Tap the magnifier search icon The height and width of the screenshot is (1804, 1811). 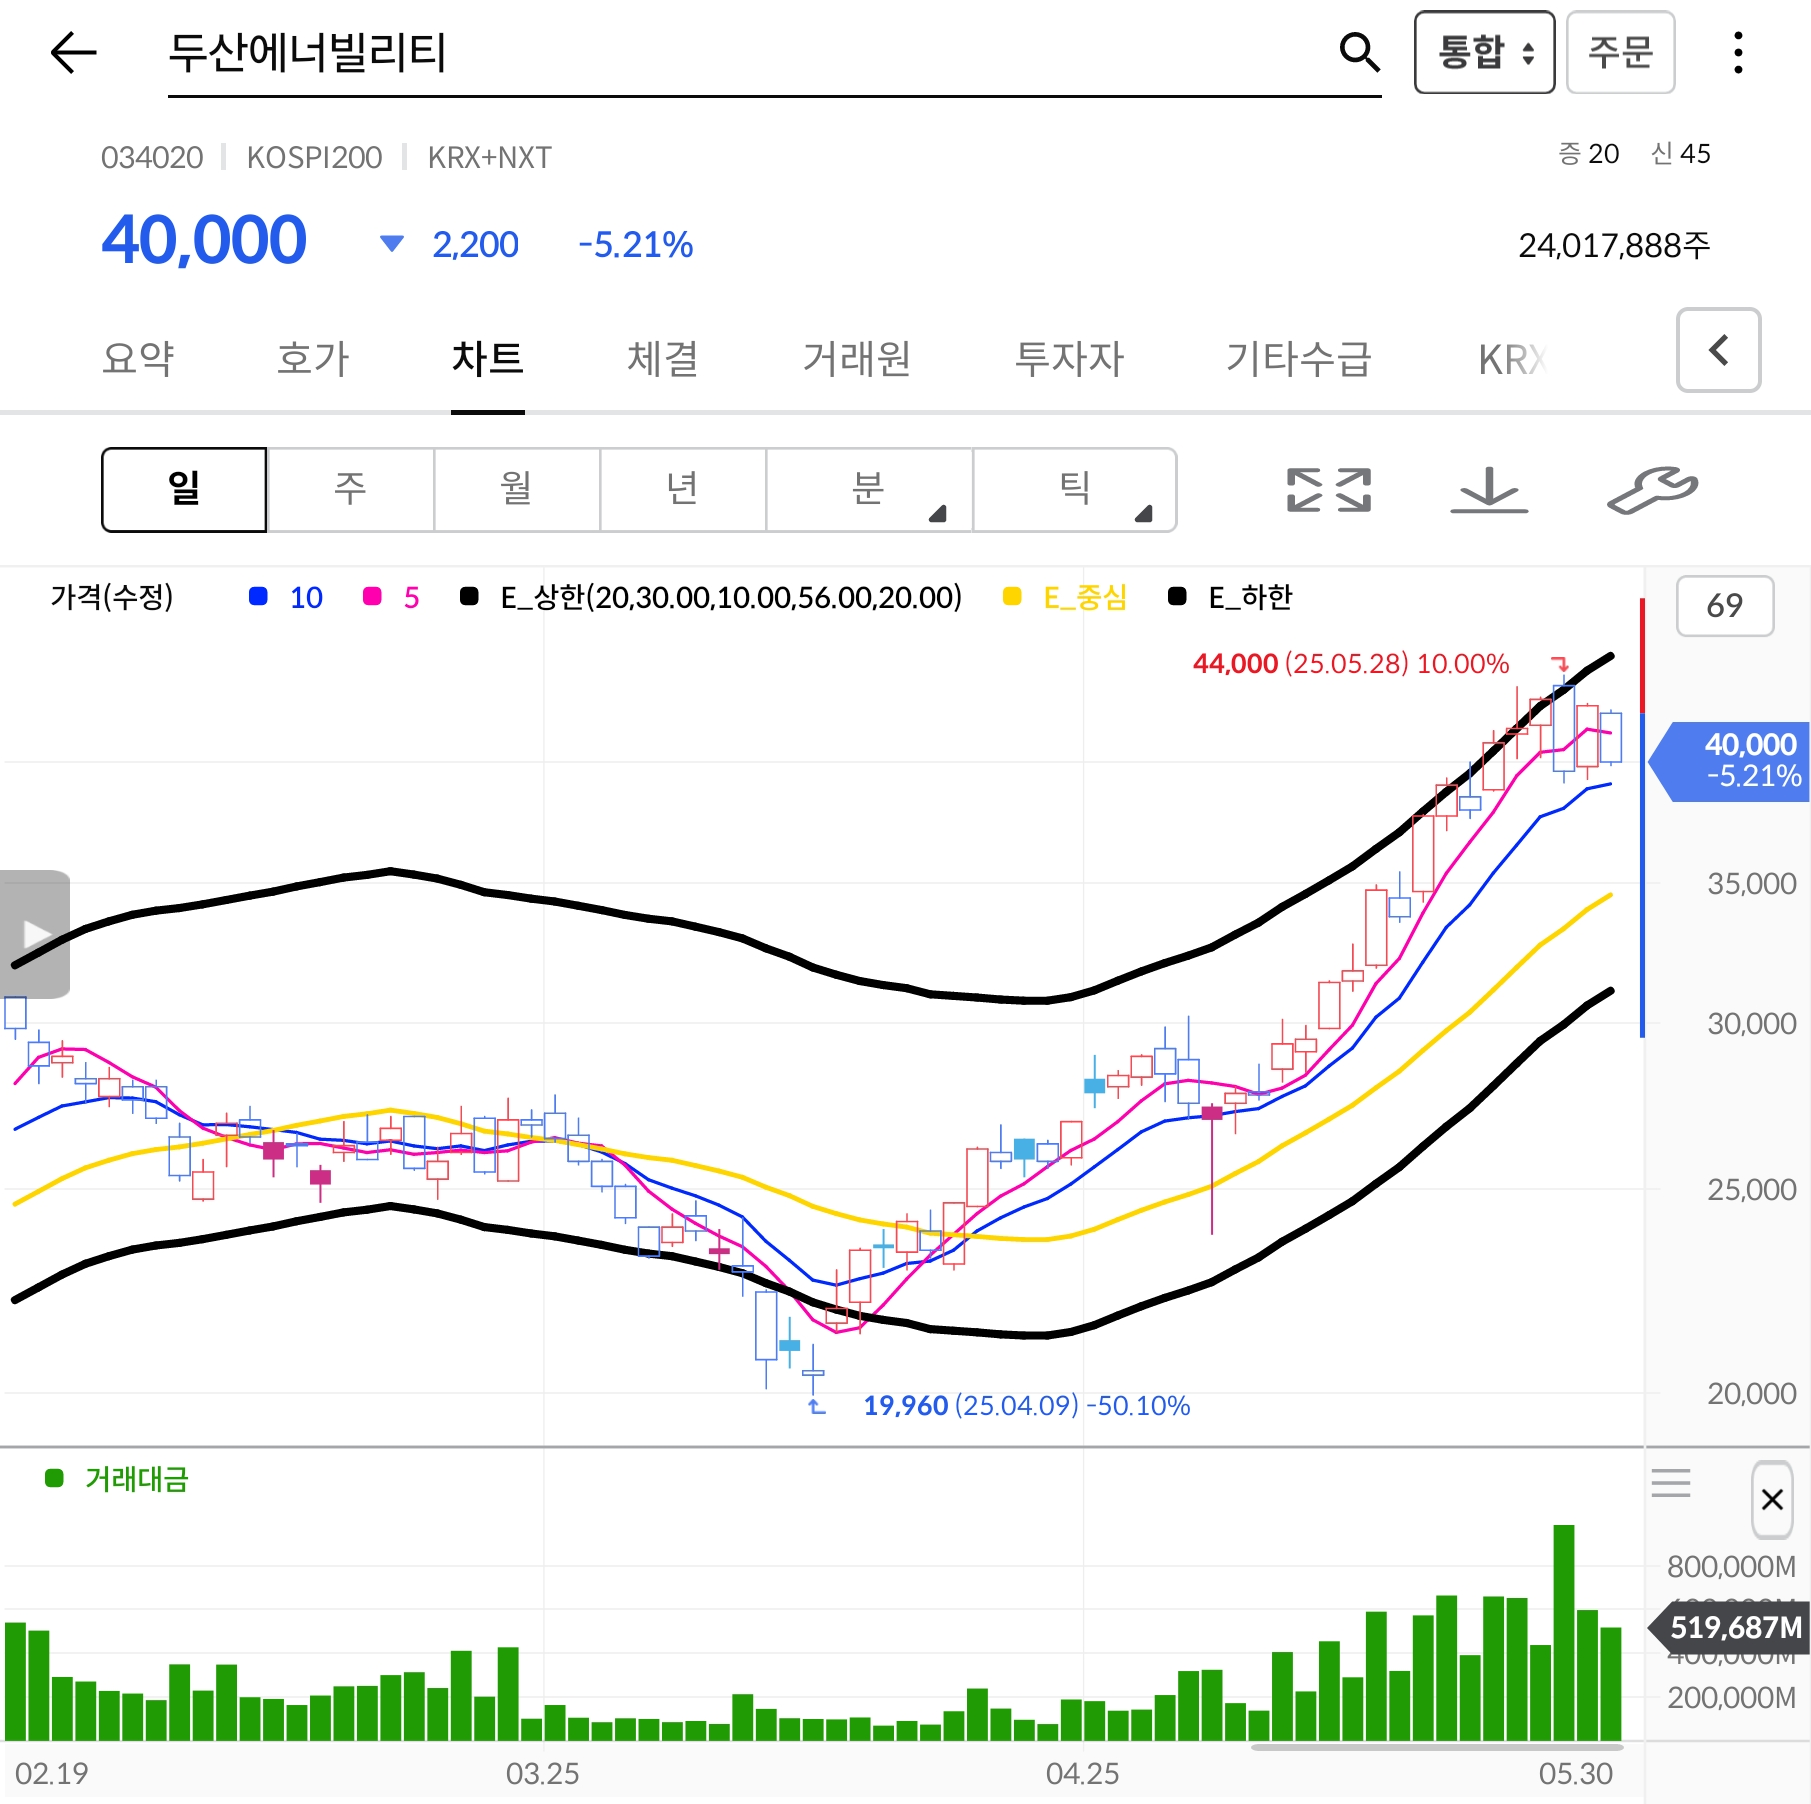1359,52
